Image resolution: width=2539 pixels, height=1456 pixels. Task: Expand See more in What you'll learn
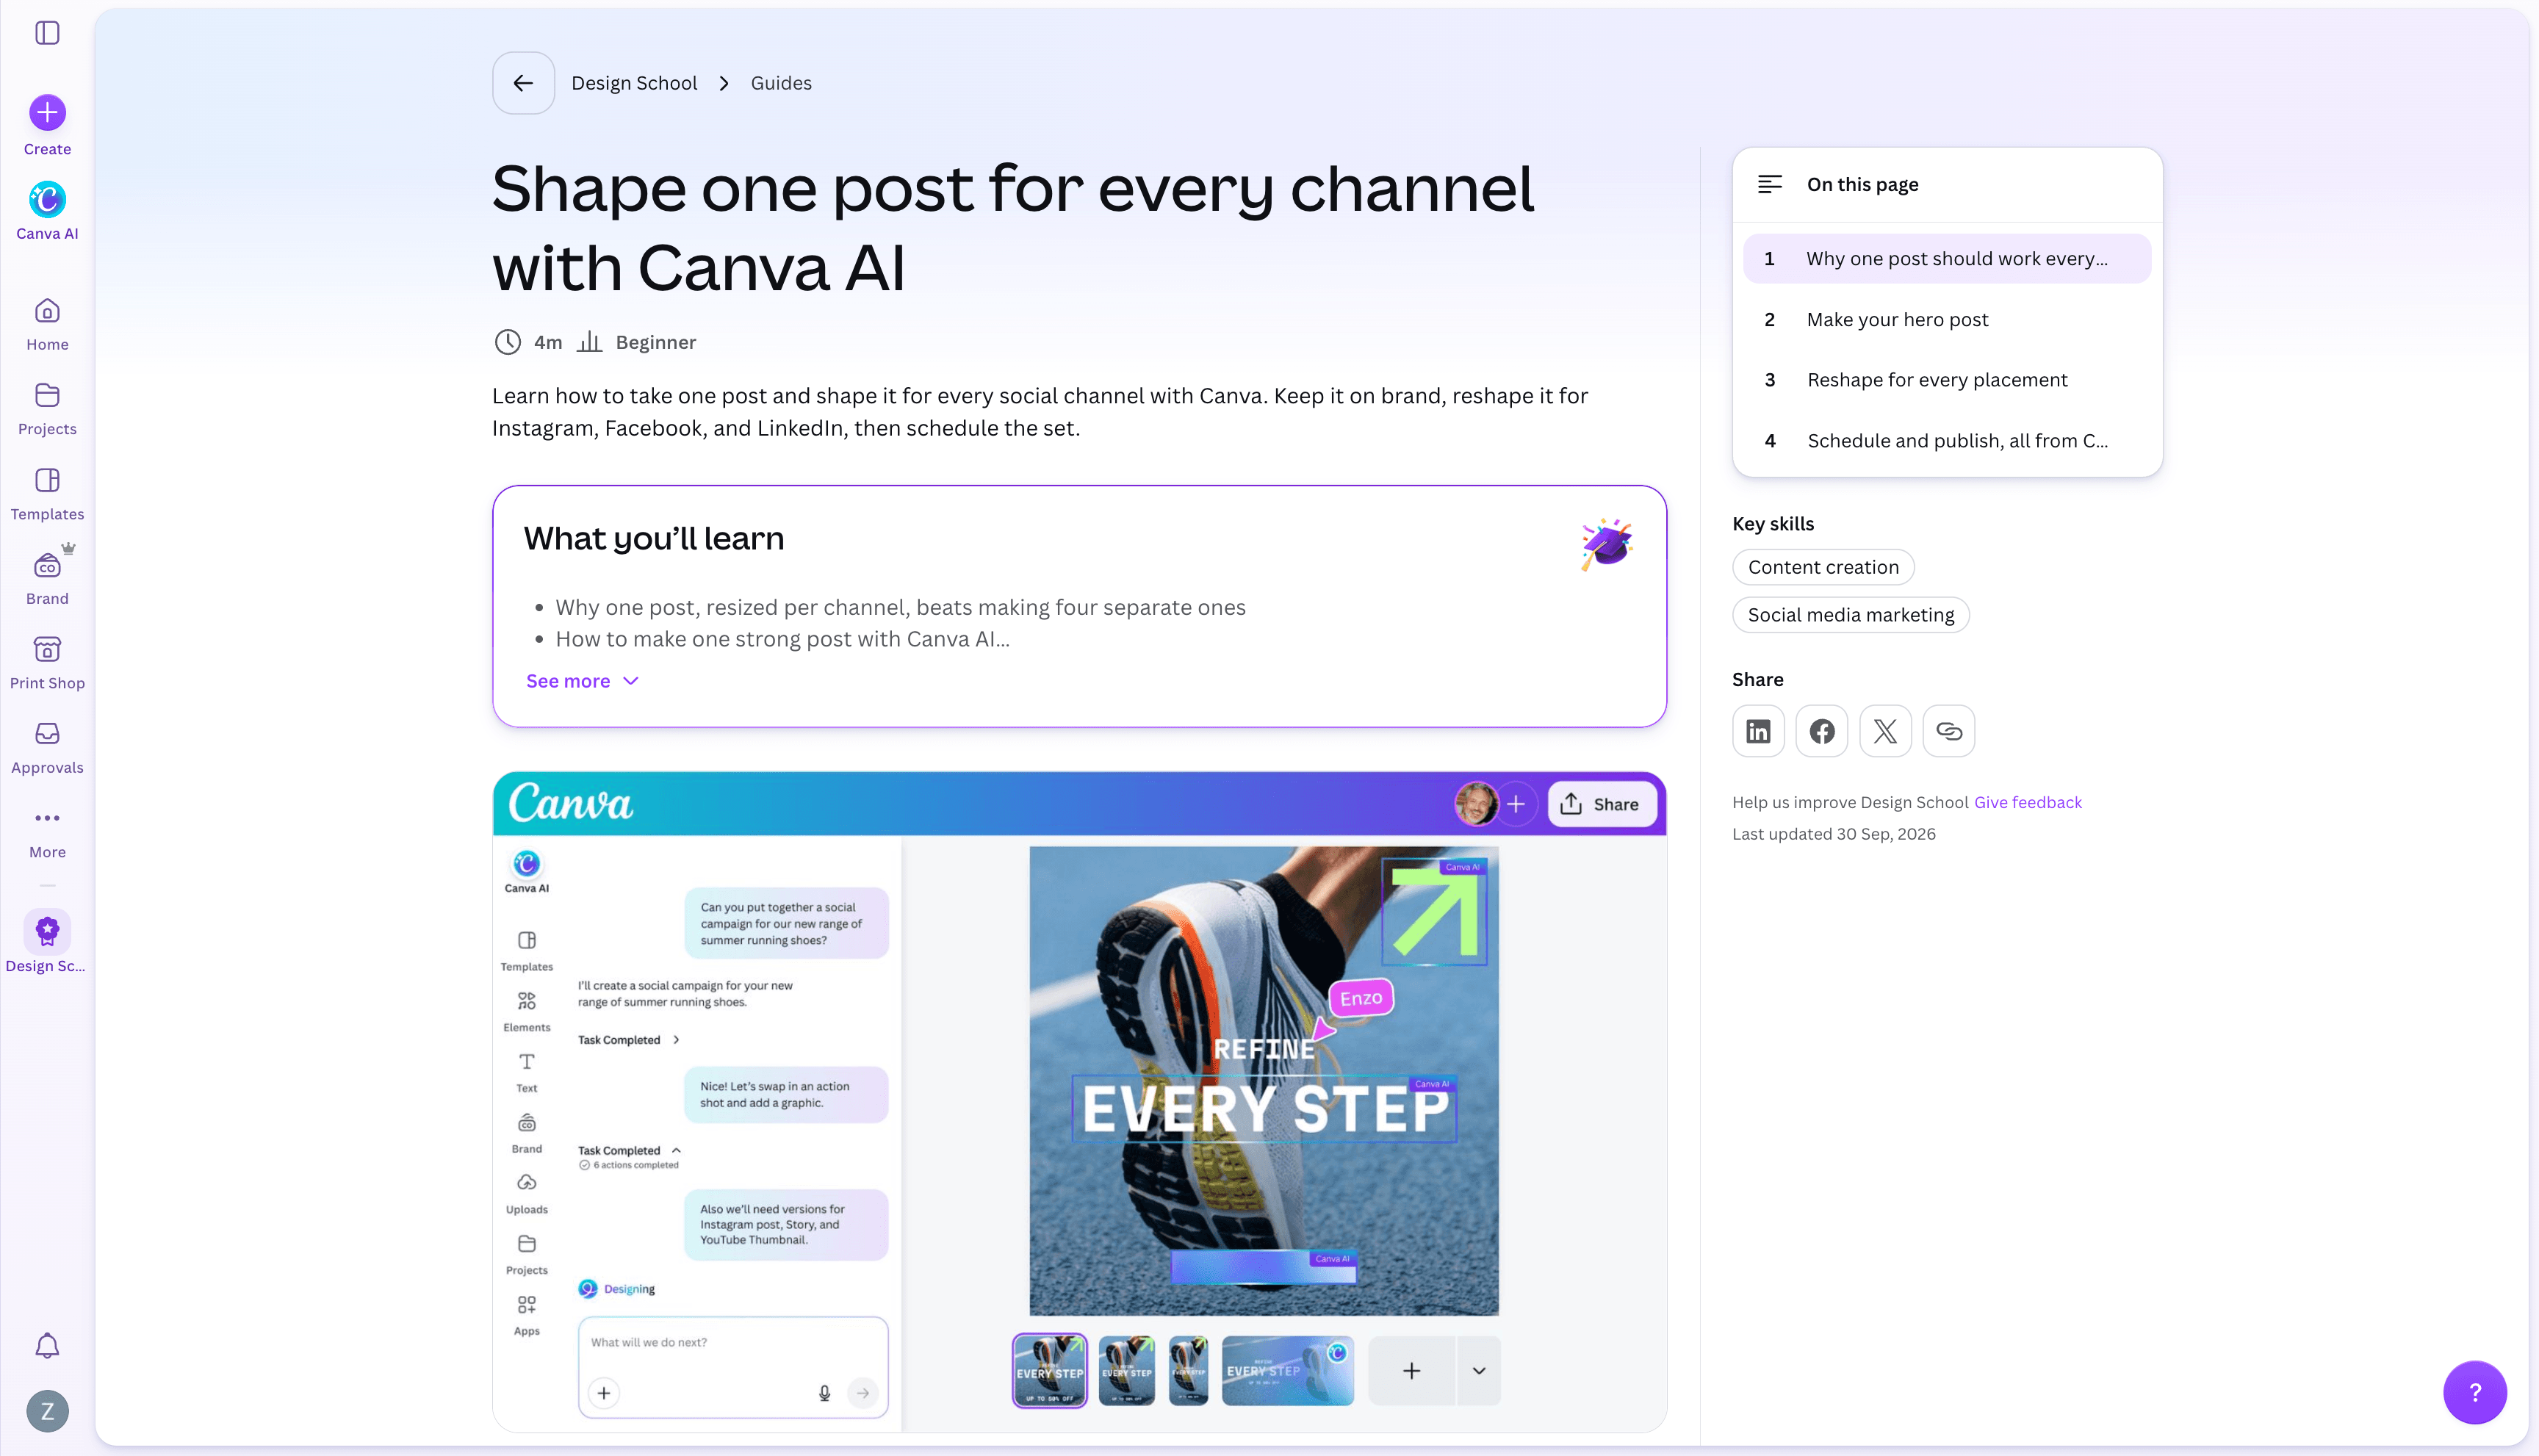582,681
